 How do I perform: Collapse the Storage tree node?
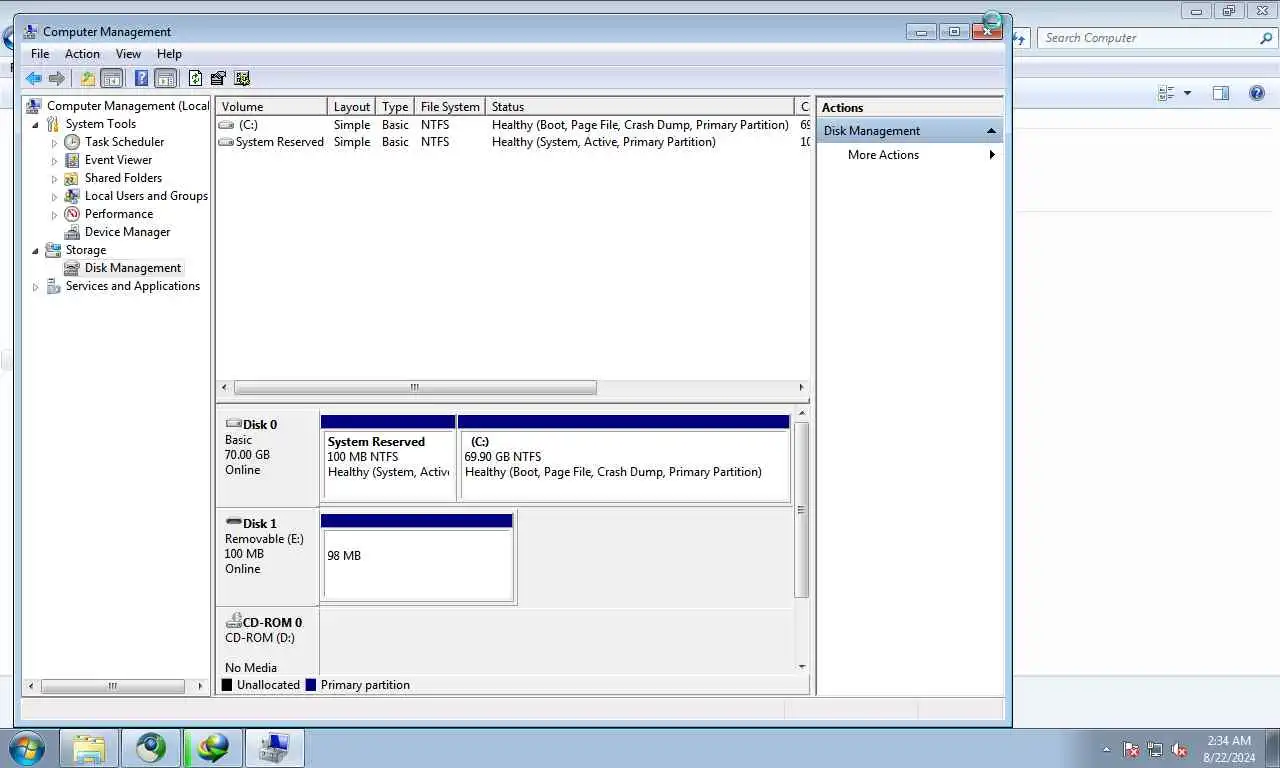pos(36,250)
